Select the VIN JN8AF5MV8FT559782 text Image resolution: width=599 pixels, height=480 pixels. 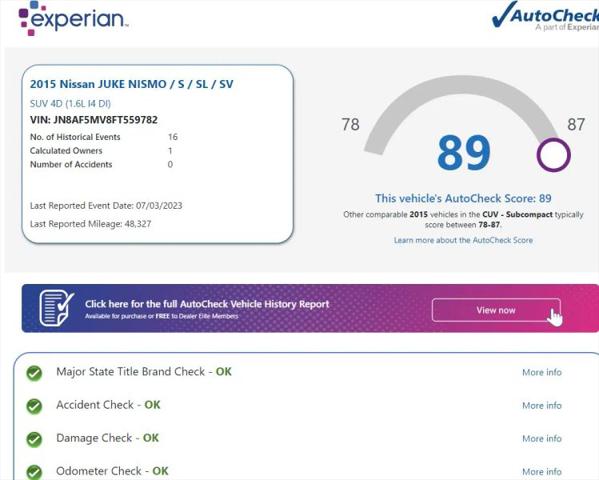tap(94, 120)
